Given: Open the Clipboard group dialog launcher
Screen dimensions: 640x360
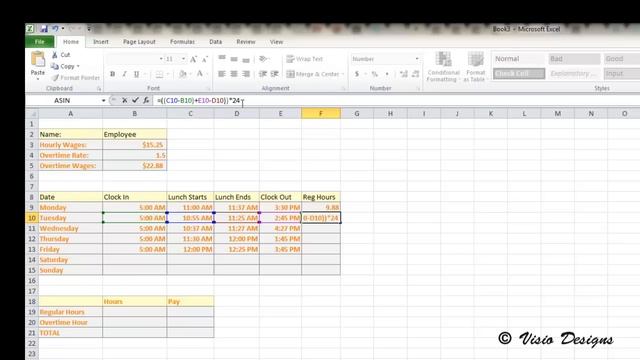Looking at the screenshot, I should click(x=99, y=88).
